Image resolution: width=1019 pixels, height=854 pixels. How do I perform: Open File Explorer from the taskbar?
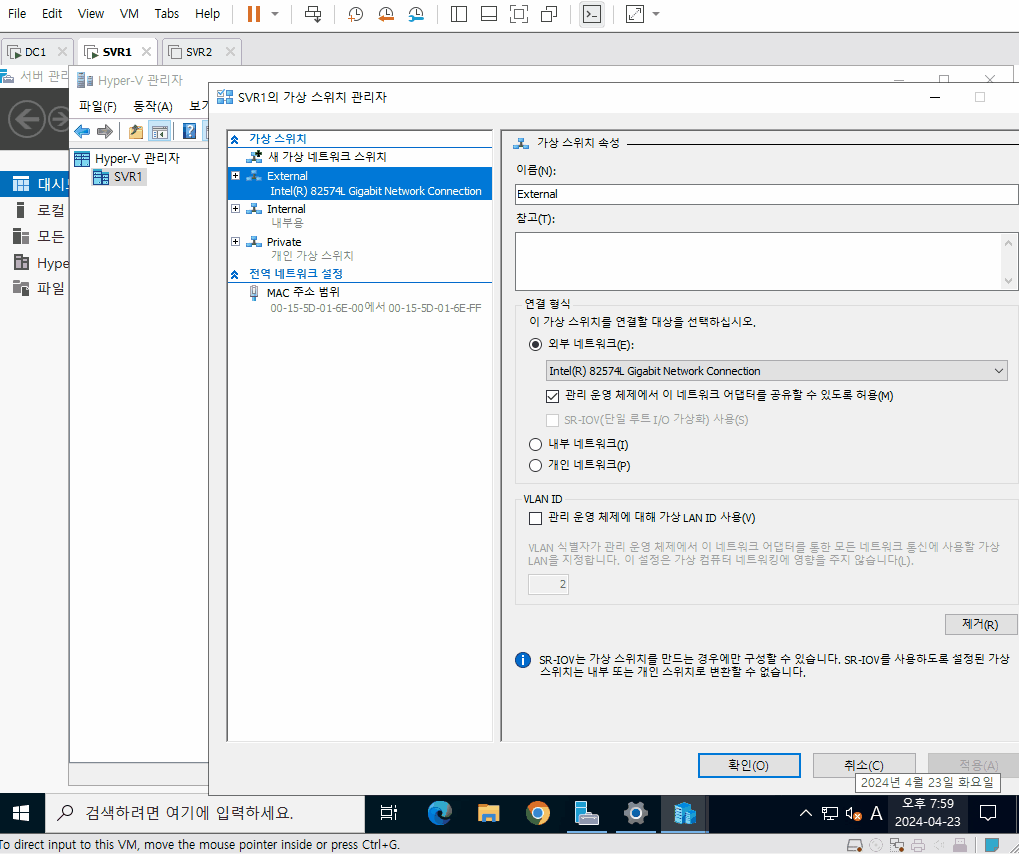489,813
